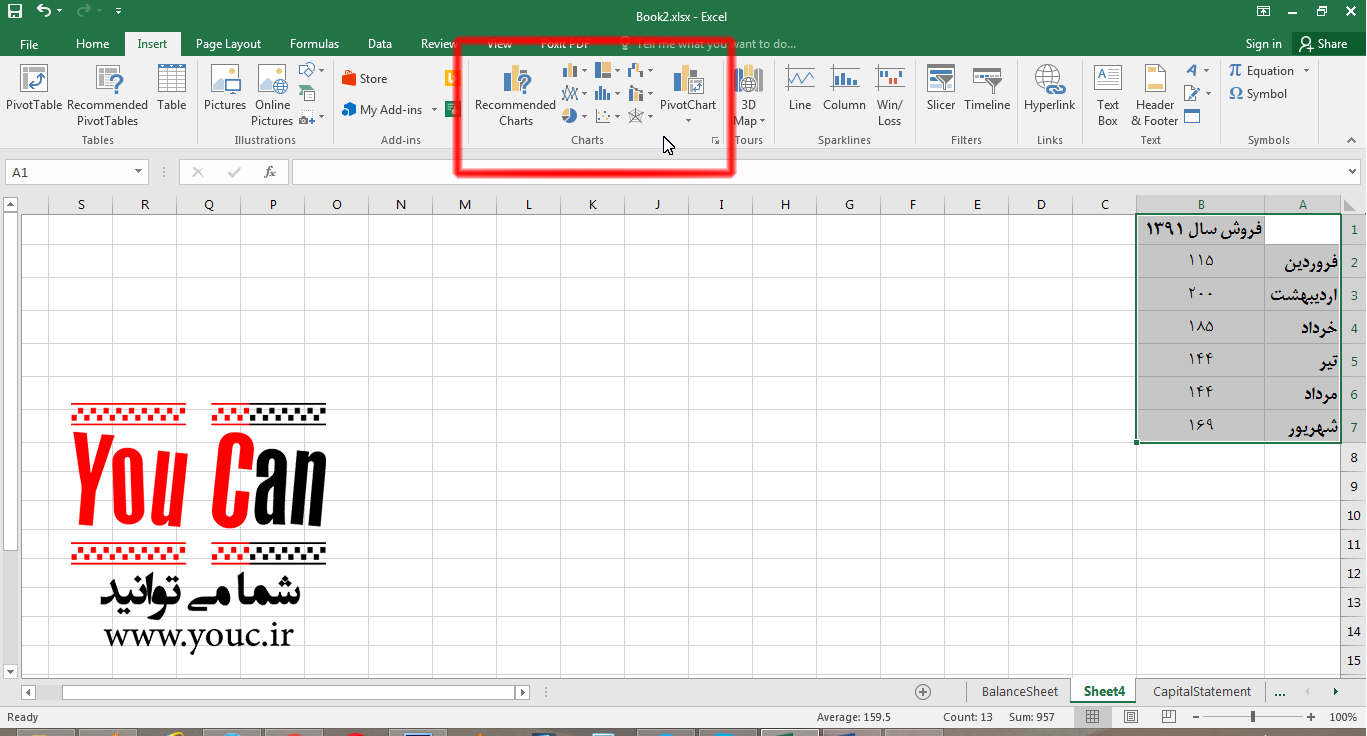Insert a Combo chart
The image size is (1367, 736).
point(640,93)
